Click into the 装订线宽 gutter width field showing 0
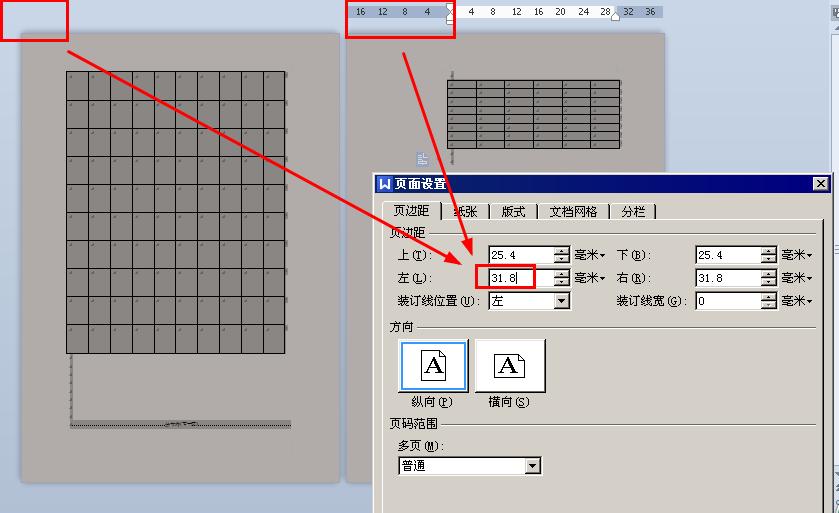Screen dimensions: 839x513 coord(728,301)
